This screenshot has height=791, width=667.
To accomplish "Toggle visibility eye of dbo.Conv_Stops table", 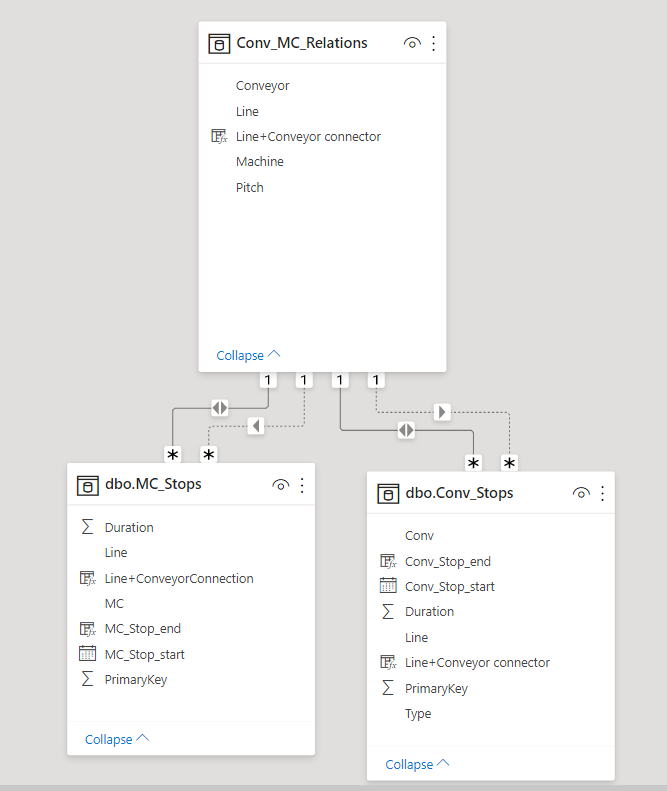I will [x=581, y=493].
